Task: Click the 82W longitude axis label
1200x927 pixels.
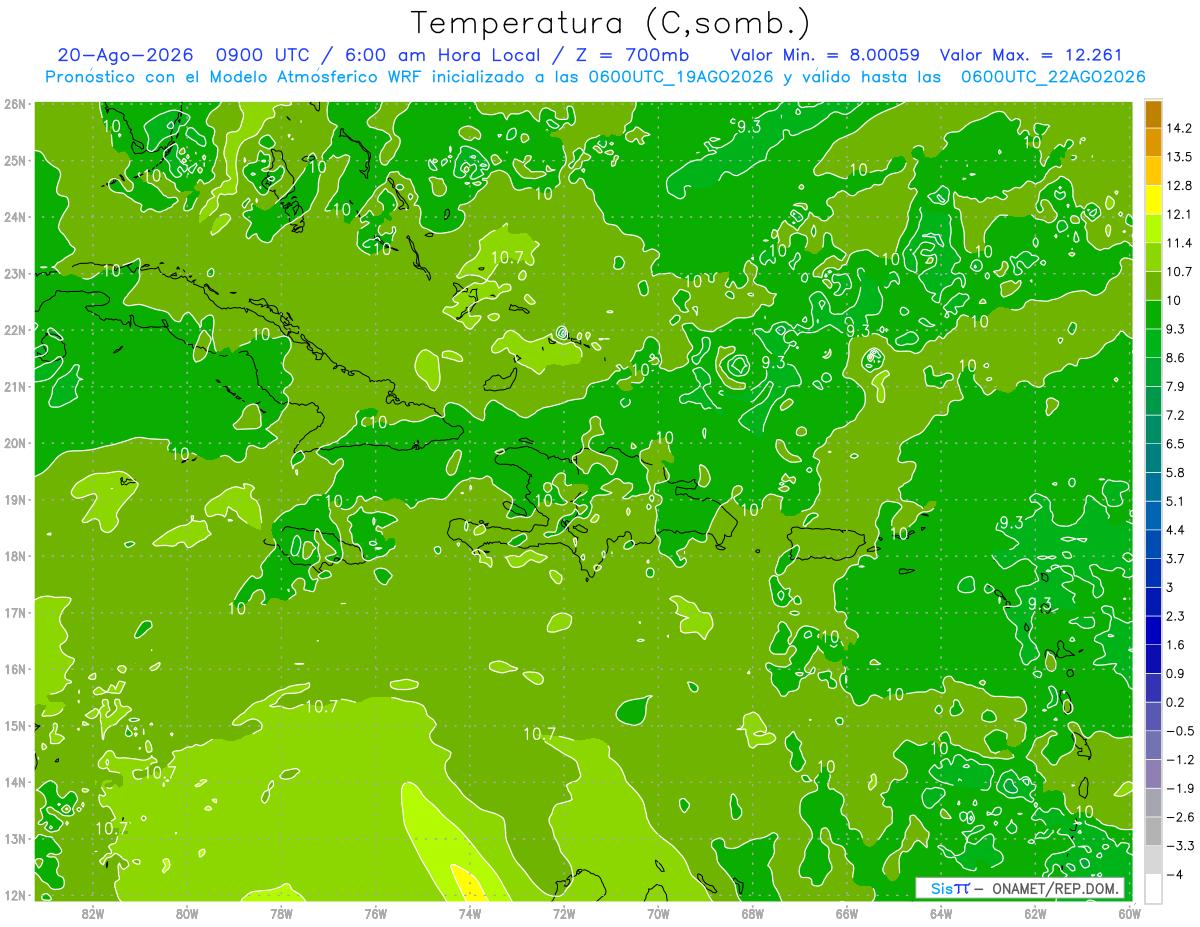Action: click(92, 913)
